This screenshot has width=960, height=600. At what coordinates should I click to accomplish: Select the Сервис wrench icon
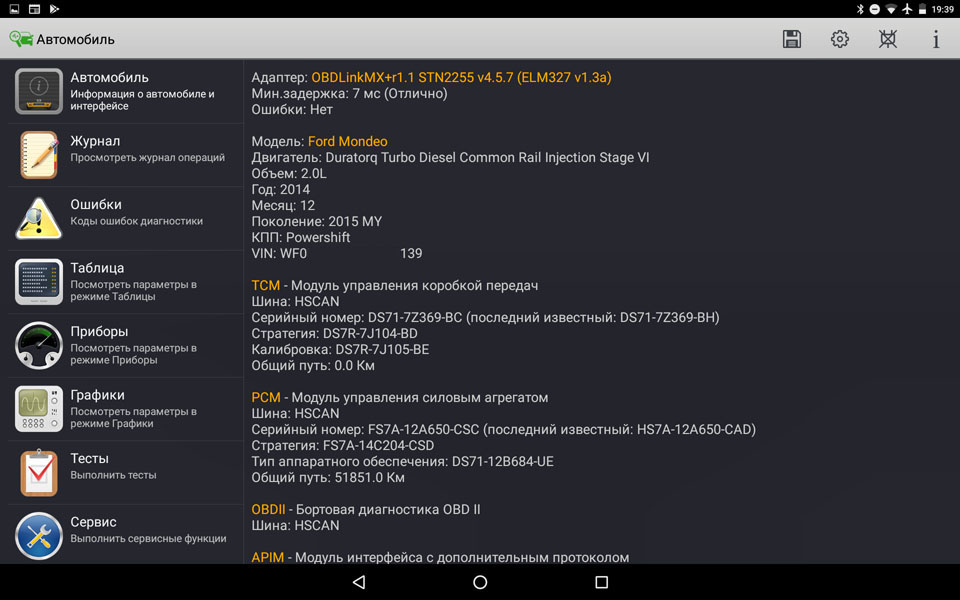pyautogui.click(x=39, y=536)
